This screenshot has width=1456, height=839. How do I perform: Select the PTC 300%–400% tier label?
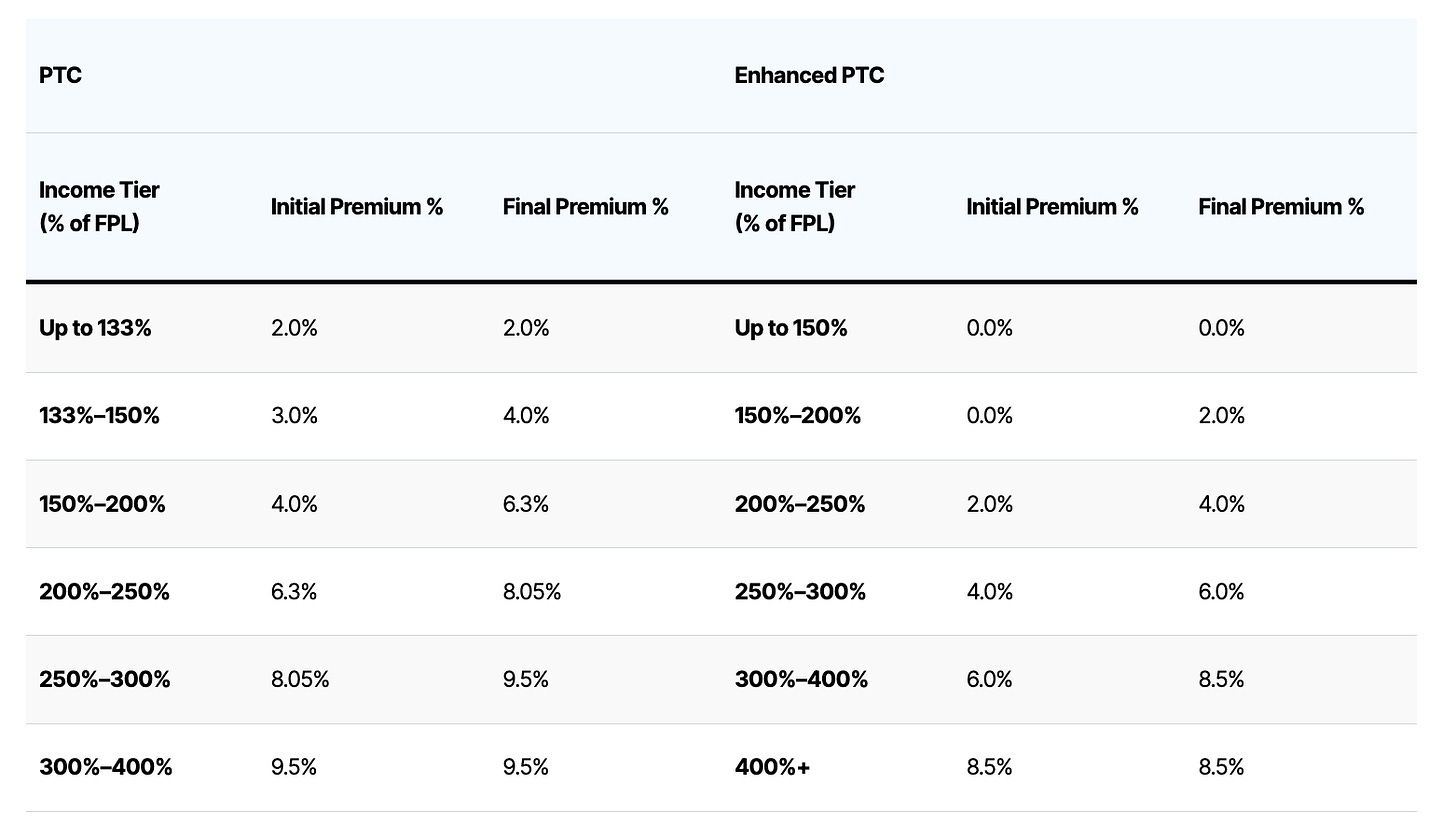point(105,767)
